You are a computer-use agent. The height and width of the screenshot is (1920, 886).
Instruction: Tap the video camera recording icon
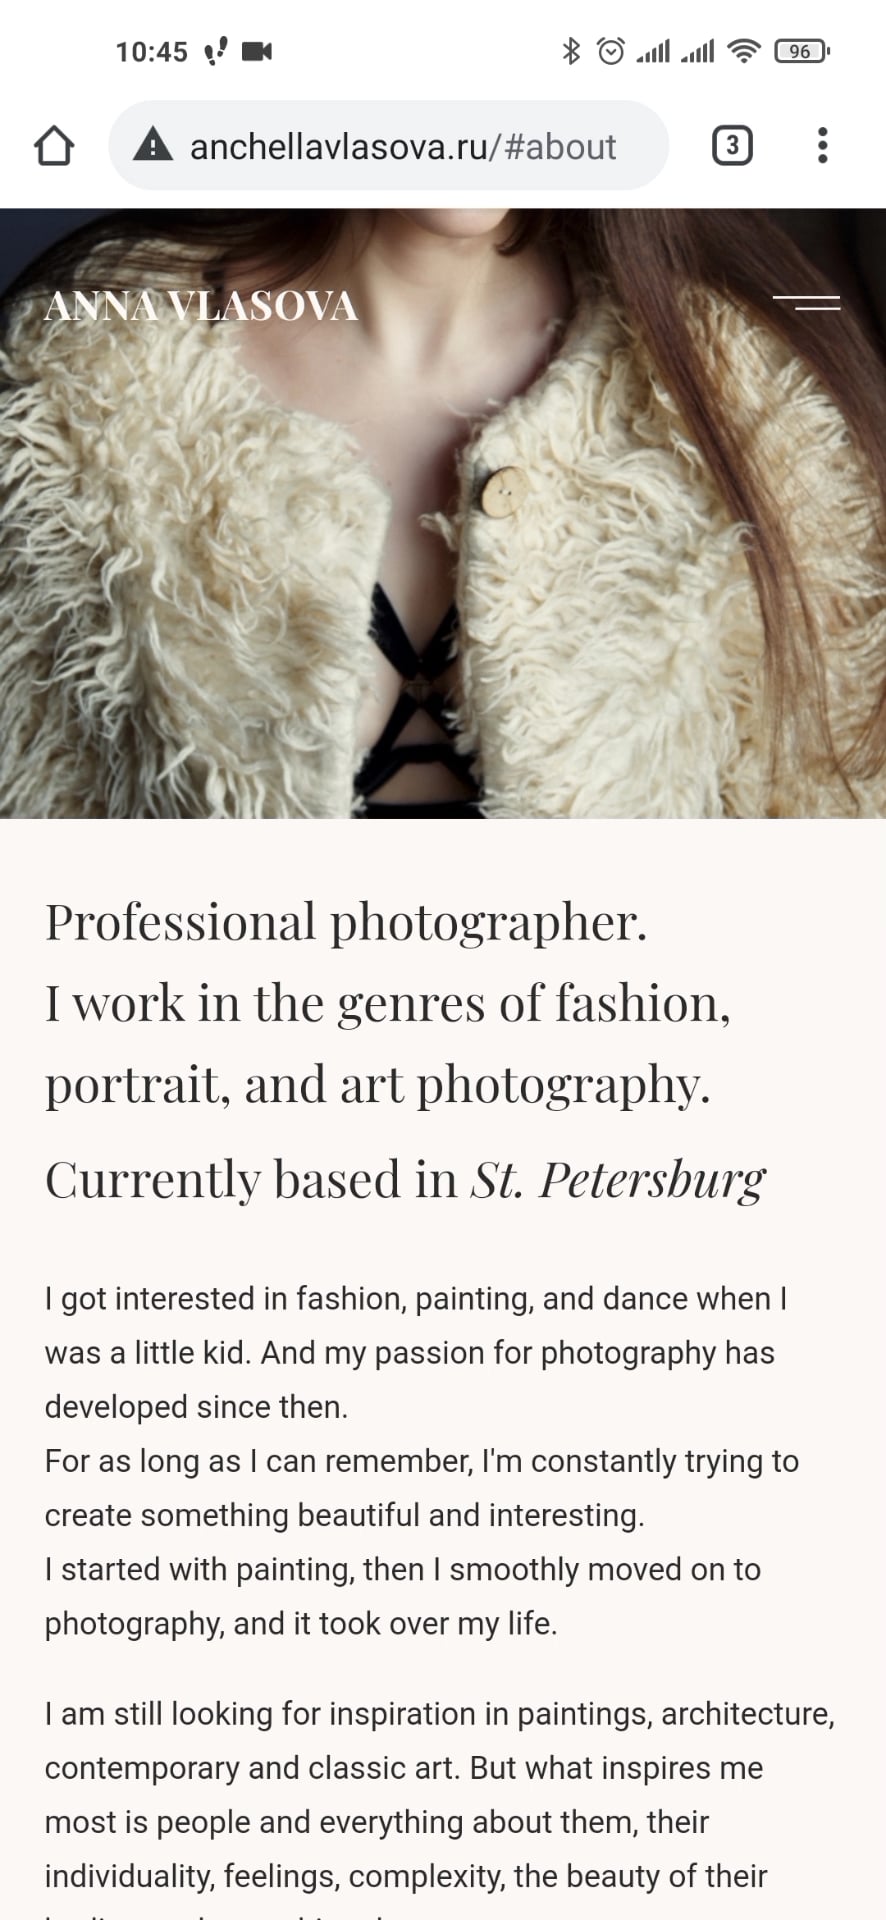point(258,51)
